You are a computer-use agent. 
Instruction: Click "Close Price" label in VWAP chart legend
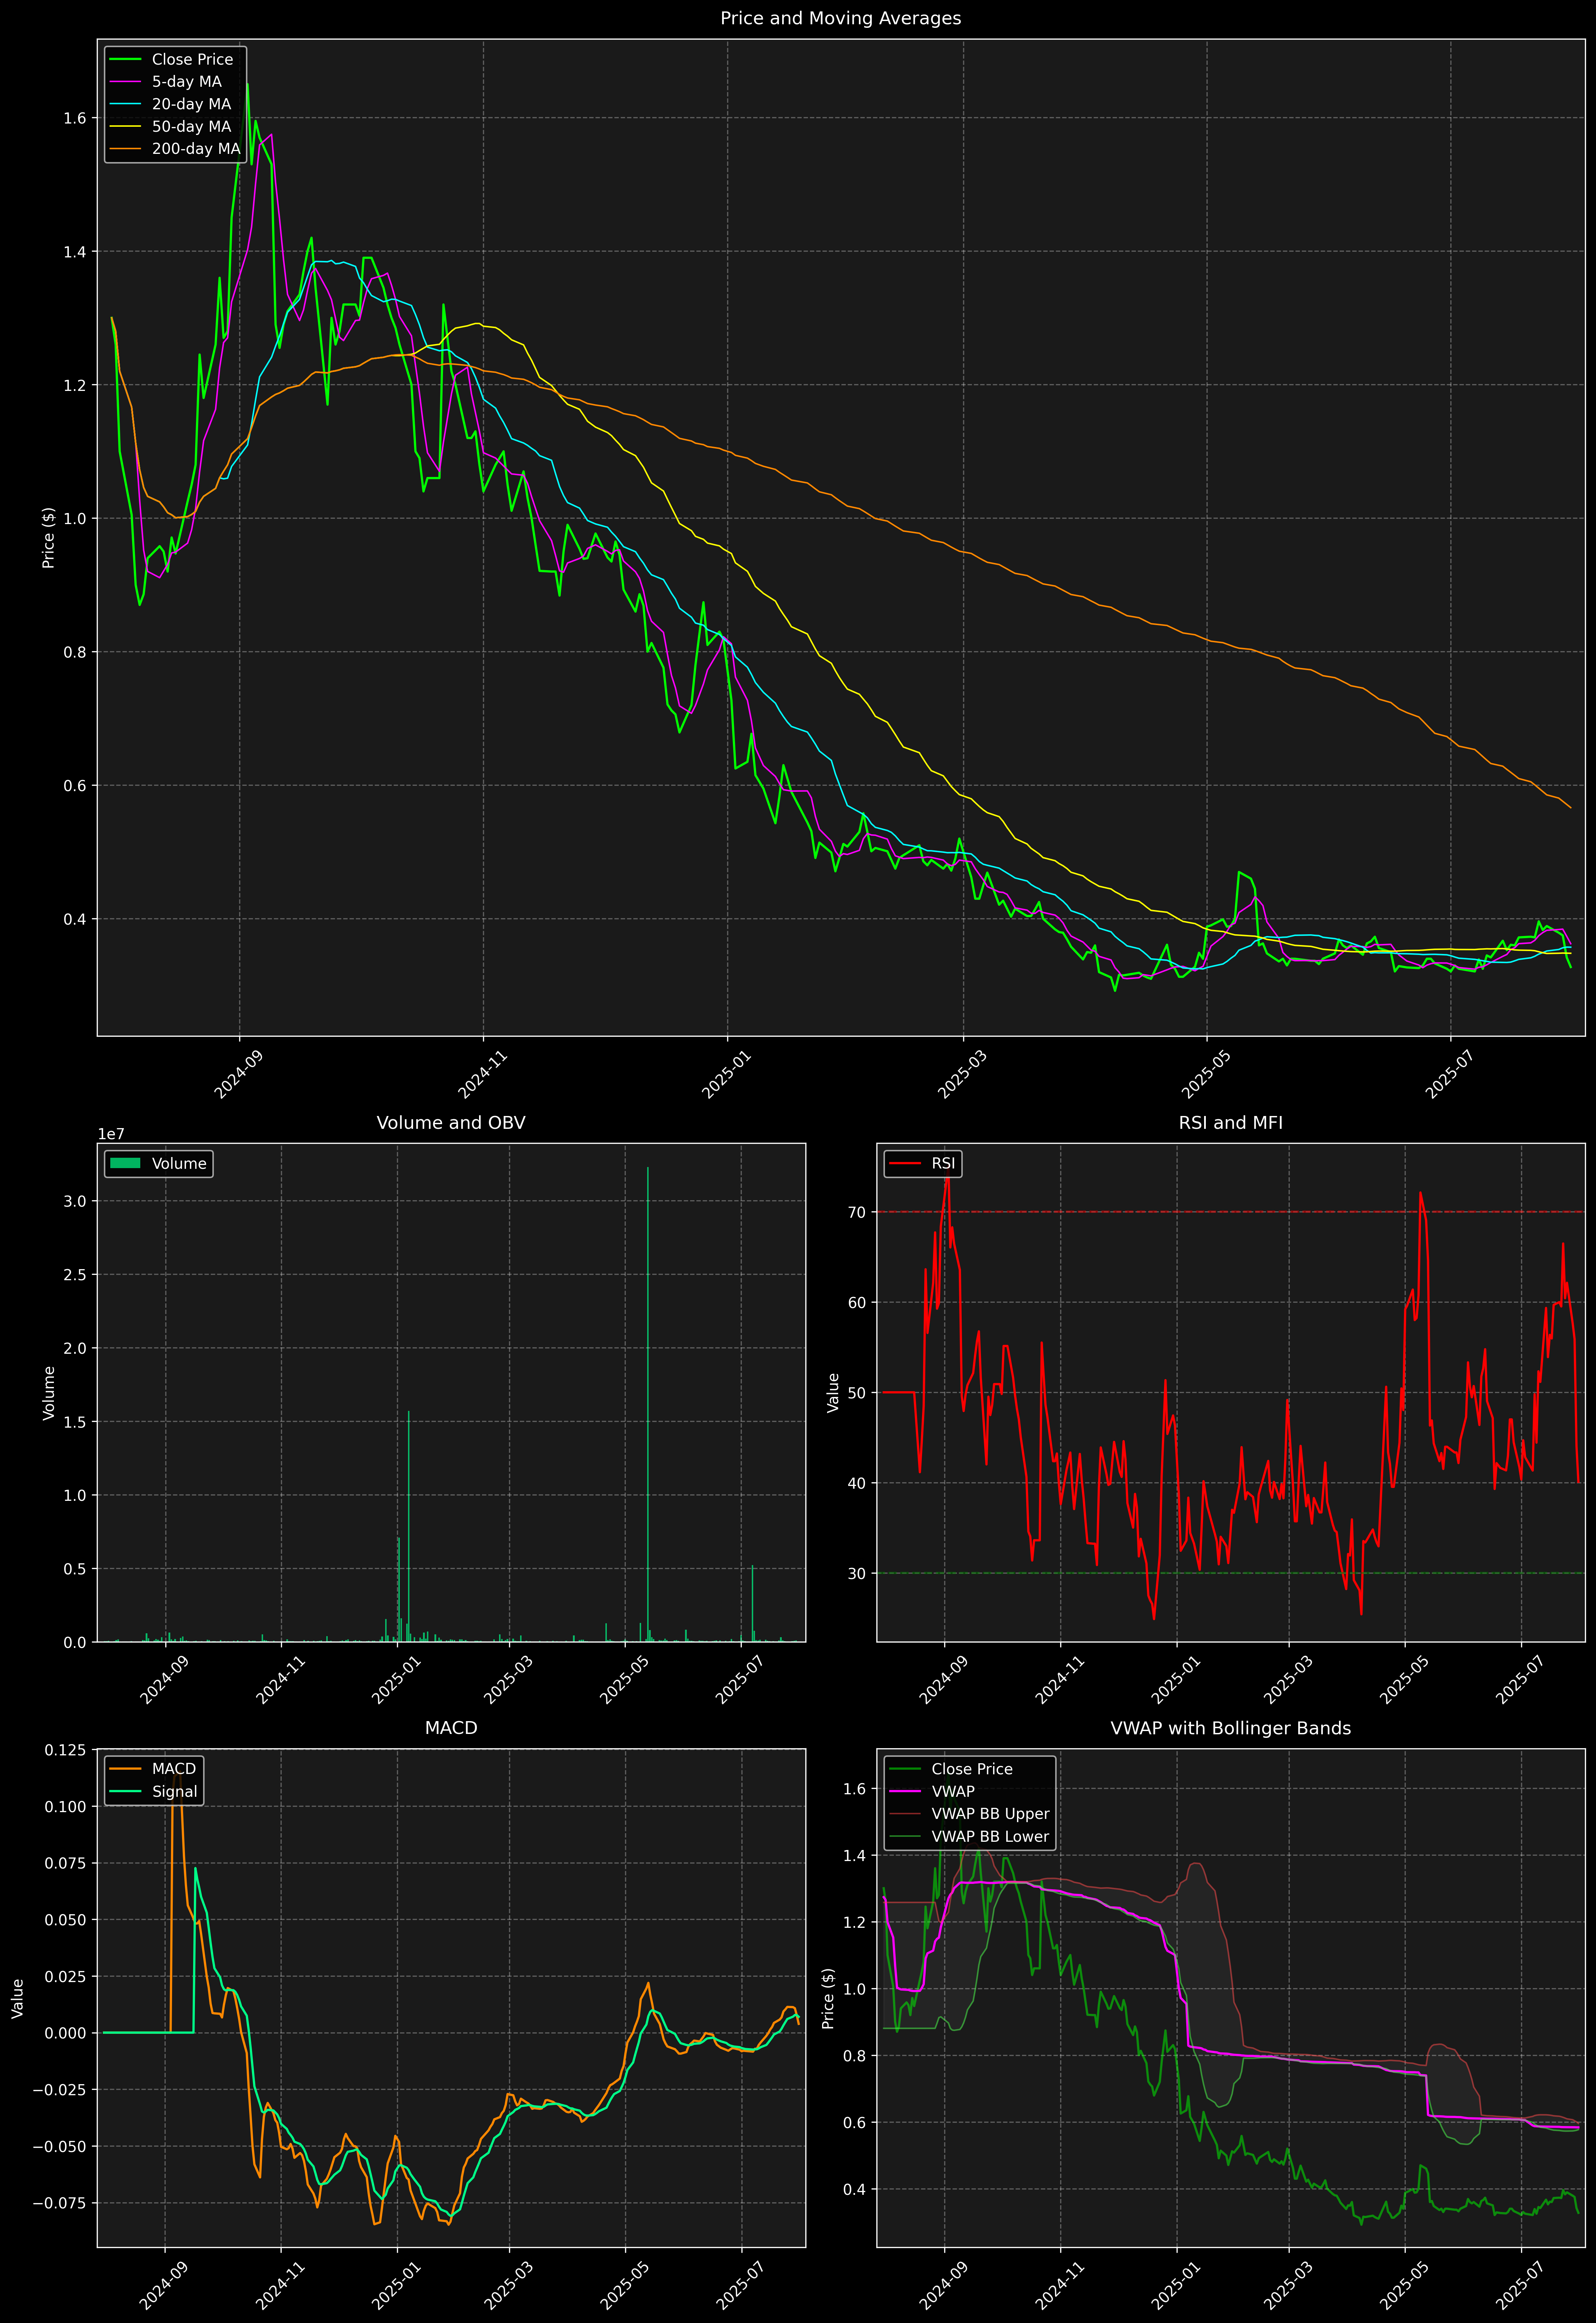click(972, 1769)
